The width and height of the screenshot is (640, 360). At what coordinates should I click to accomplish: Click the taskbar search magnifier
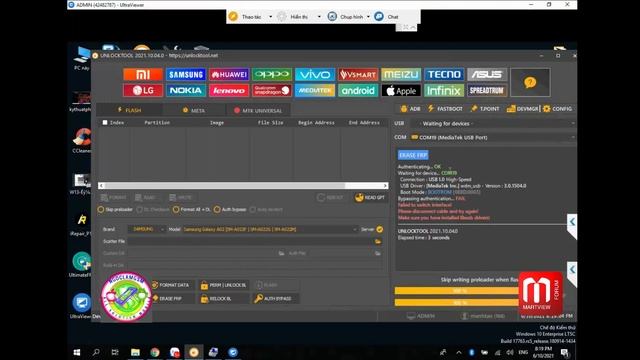[96, 352]
